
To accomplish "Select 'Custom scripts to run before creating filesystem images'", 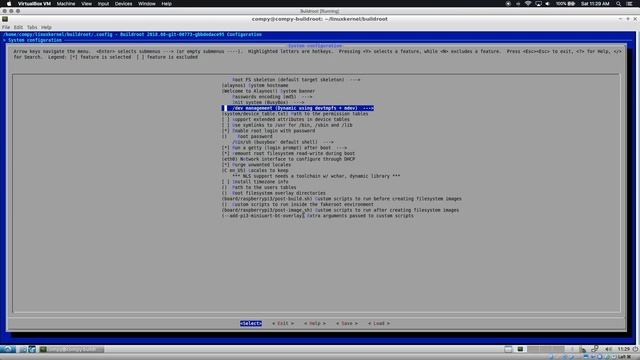I will tap(342, 199).
